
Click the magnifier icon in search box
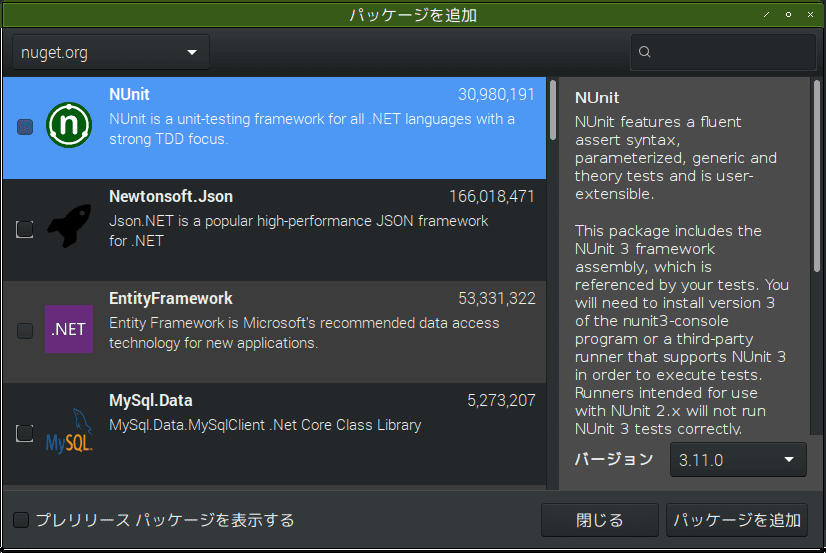645,52
